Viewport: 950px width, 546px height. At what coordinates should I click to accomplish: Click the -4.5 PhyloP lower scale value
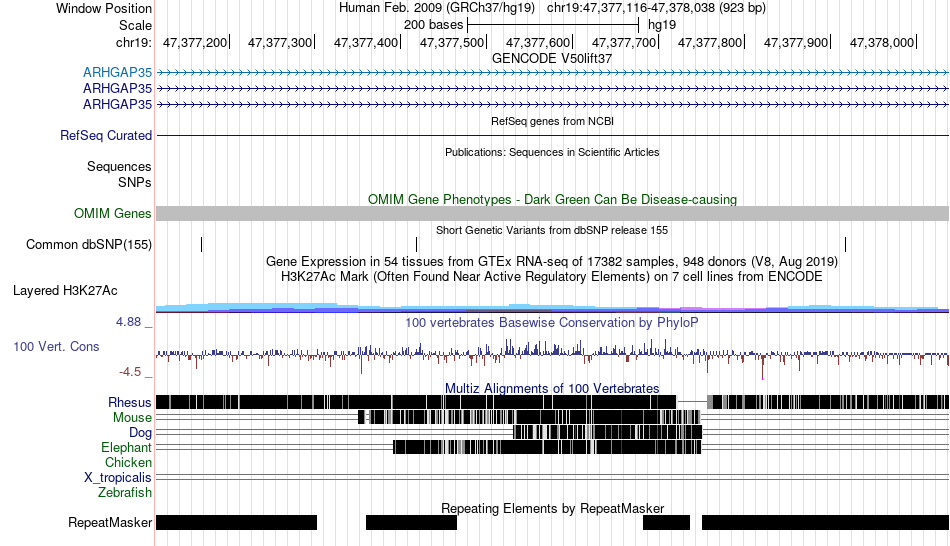click(130, 371)
